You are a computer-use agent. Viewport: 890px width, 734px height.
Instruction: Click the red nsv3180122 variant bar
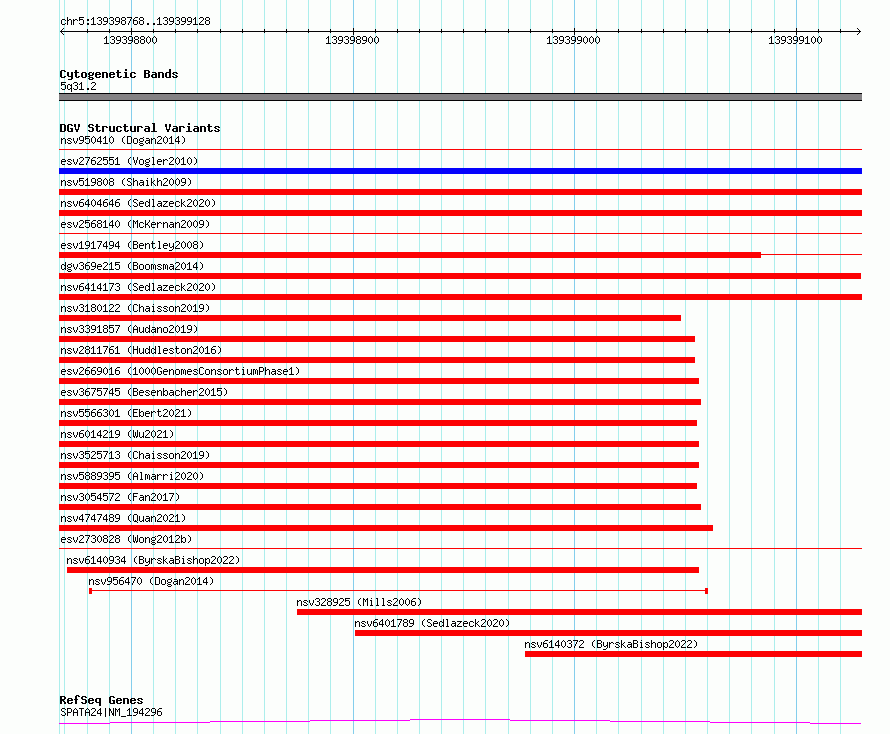point(370,318)
